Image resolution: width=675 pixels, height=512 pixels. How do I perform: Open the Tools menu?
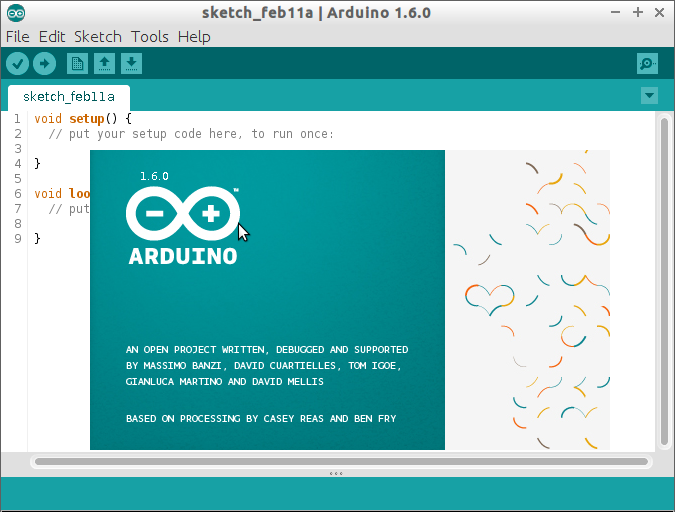pyautogui.click(x=149, y=37)
